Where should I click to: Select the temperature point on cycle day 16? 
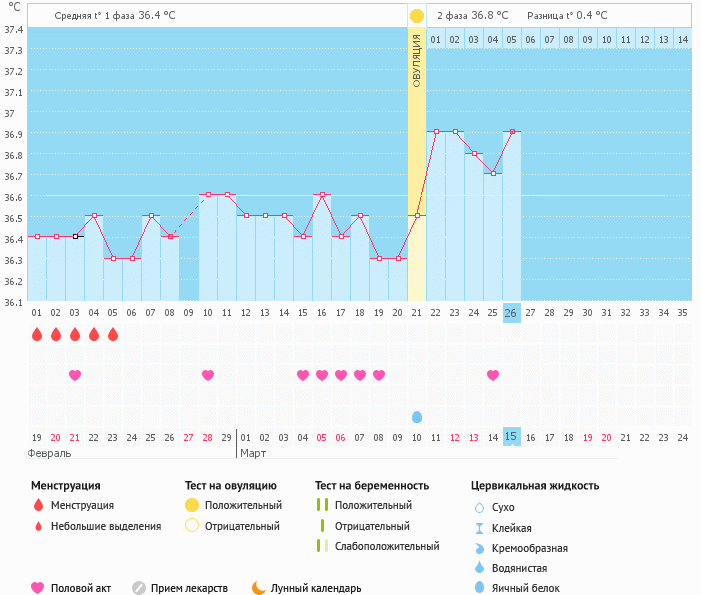322,194
